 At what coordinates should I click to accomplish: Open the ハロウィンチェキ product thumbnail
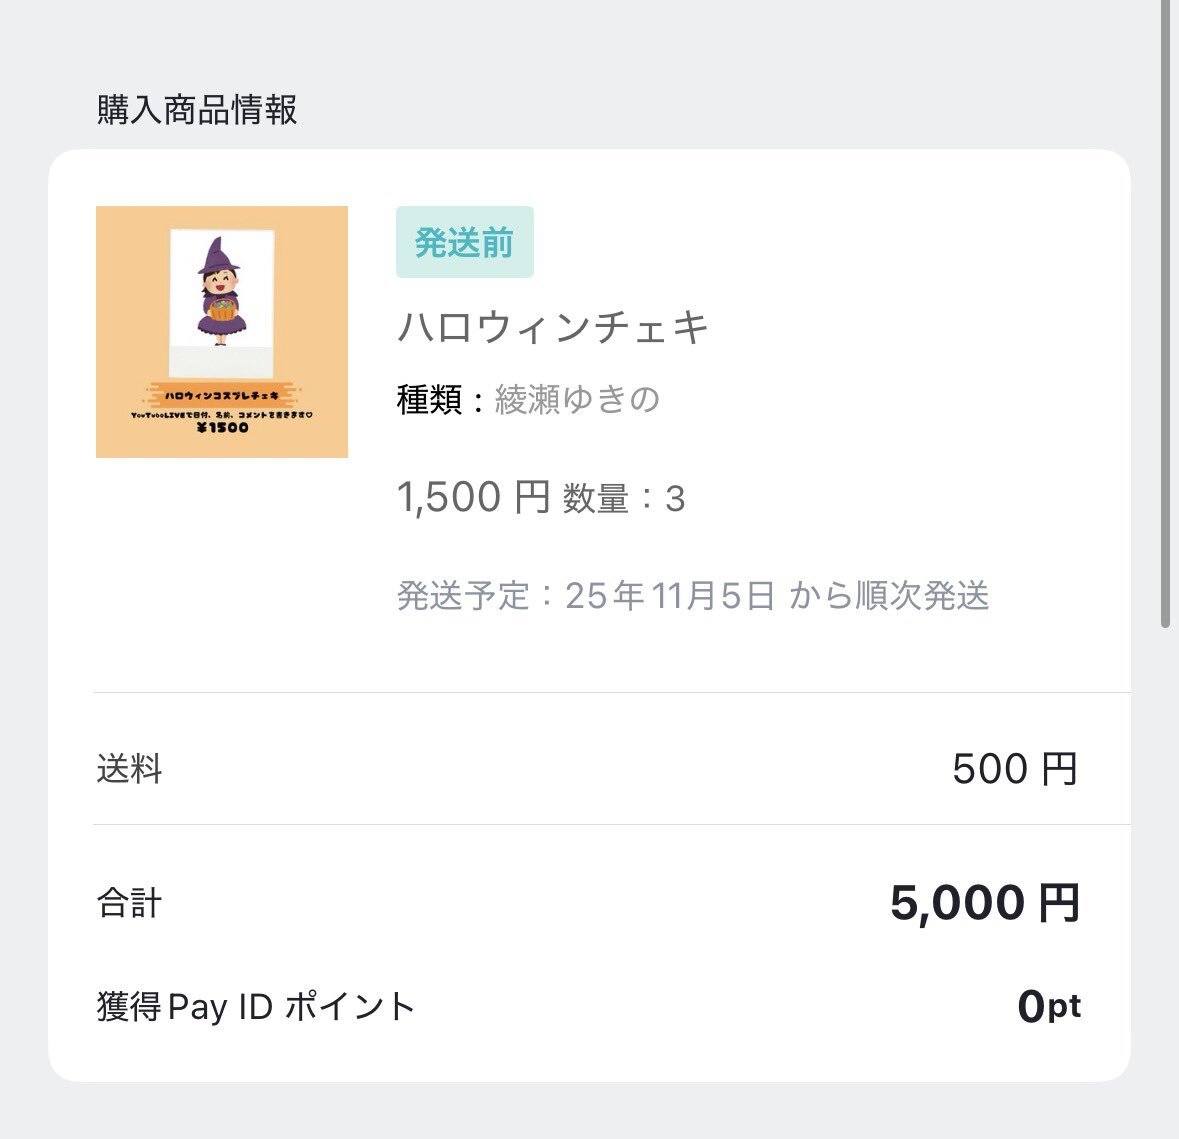(x=221, y=331)
